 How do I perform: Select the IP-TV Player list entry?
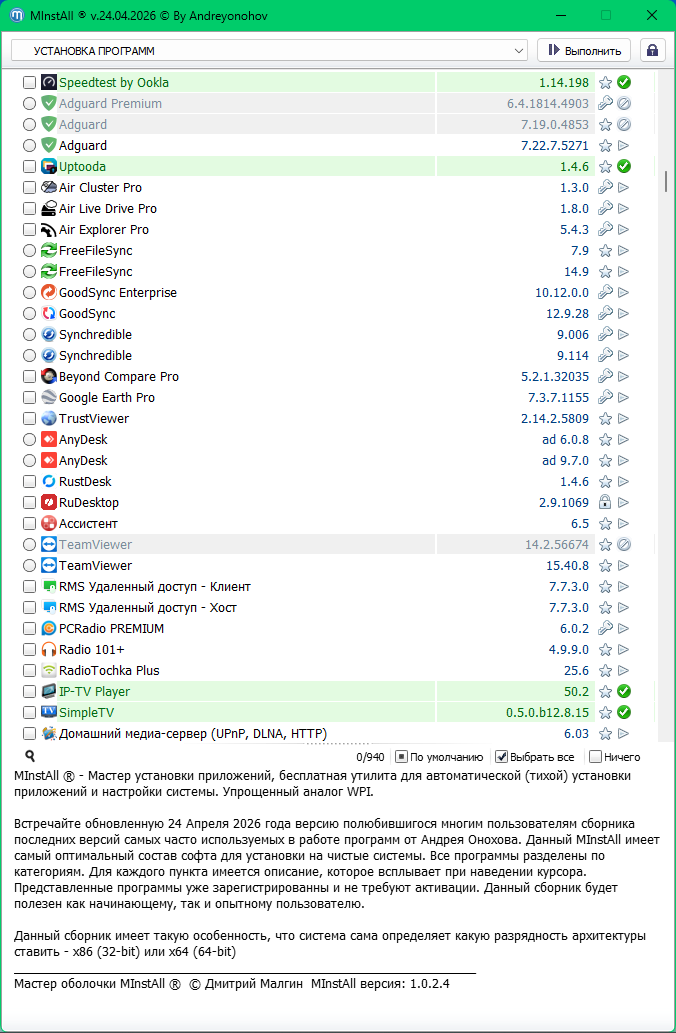pyautogui.click(x=94, y=692)
